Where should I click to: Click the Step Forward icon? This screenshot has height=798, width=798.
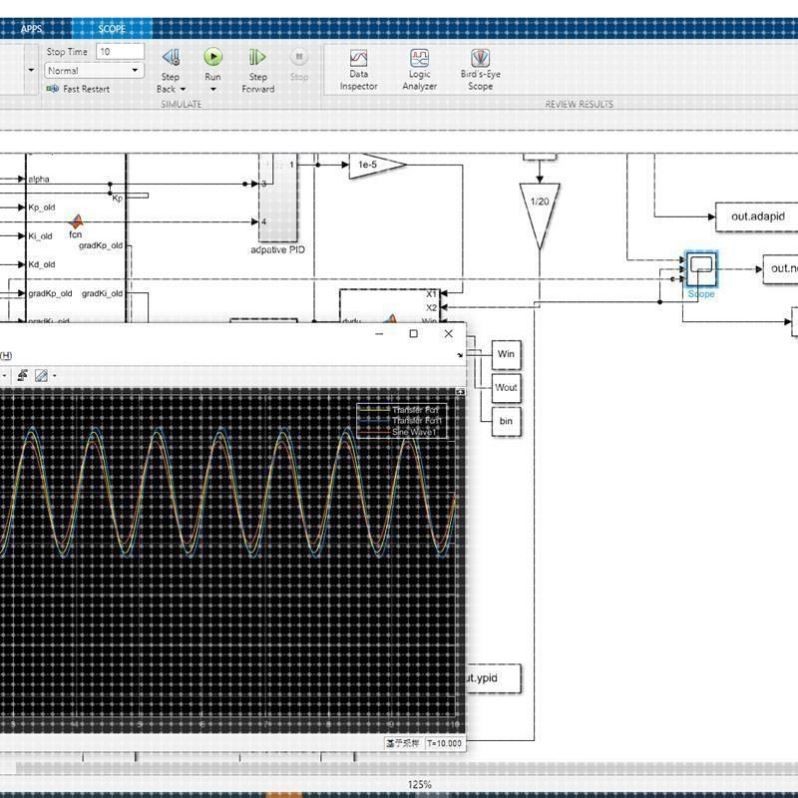[x=257, y=58]
